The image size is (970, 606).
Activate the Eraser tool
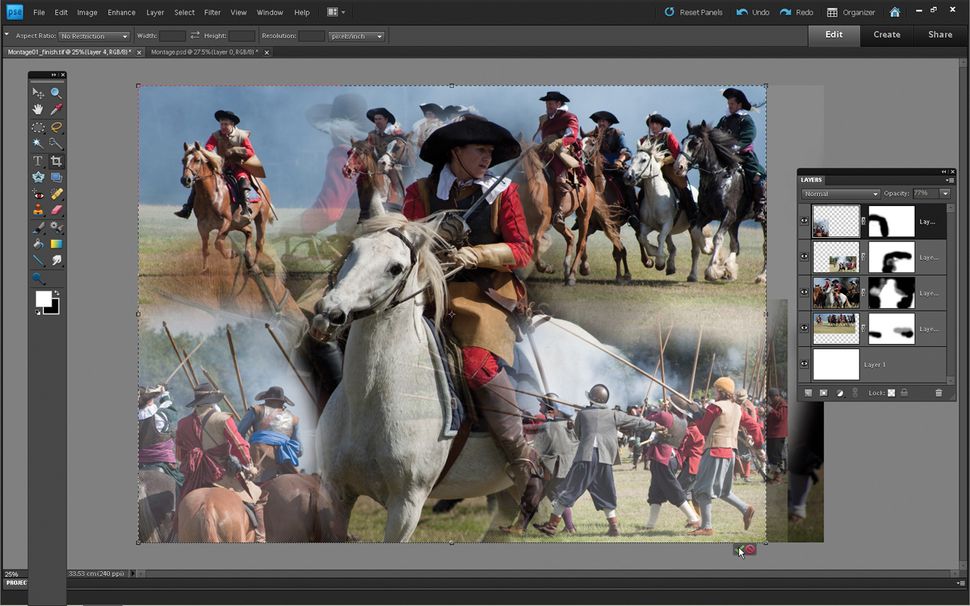click(57, 211)
